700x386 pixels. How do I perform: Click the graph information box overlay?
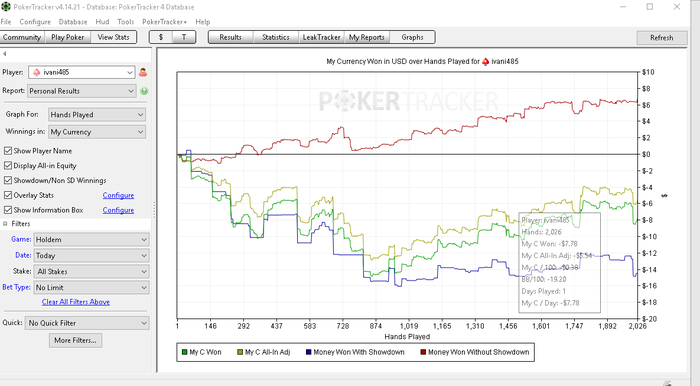click(x=559, y=262)
